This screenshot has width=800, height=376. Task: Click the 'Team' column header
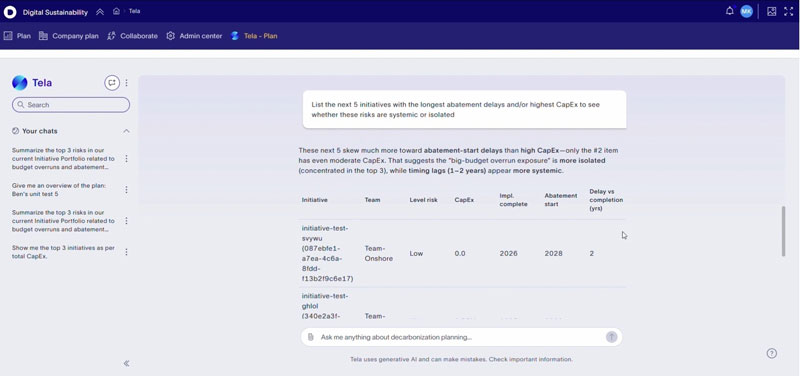[x=372, y=200]
